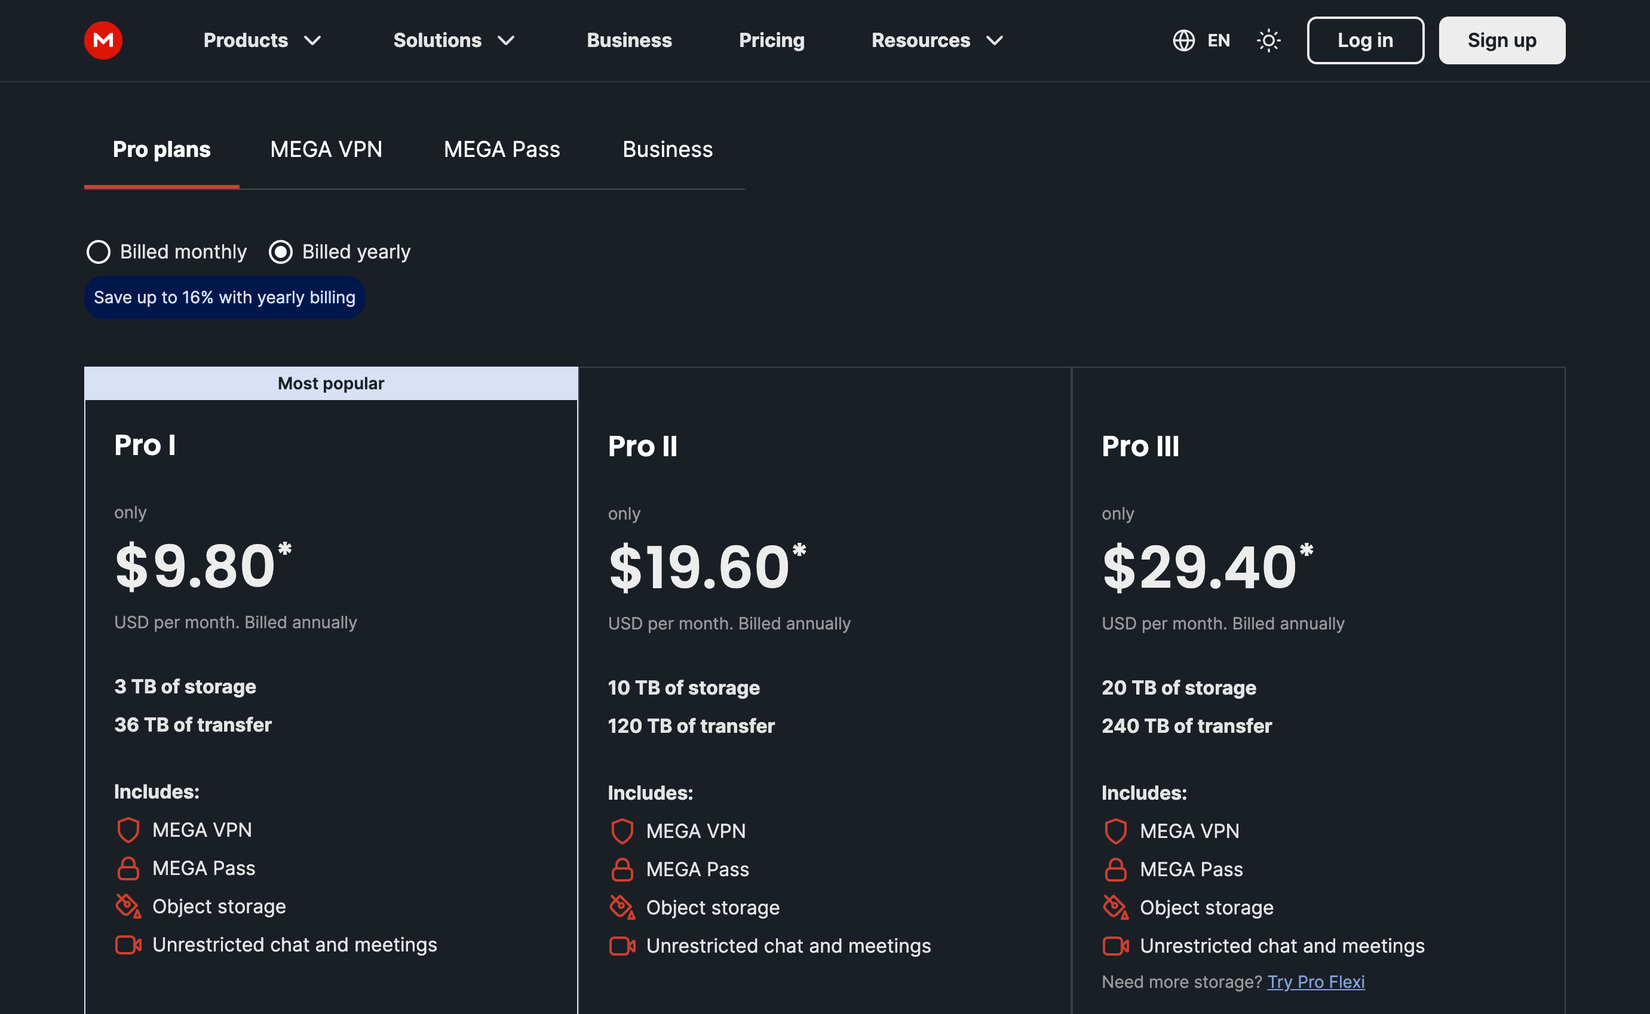
Task: Click '3 TB of storage' text
Action: (185, 687)
